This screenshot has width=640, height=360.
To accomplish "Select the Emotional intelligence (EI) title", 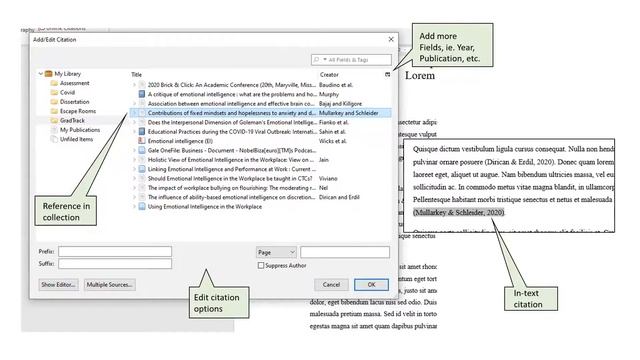I will click(x=180, y=141).
